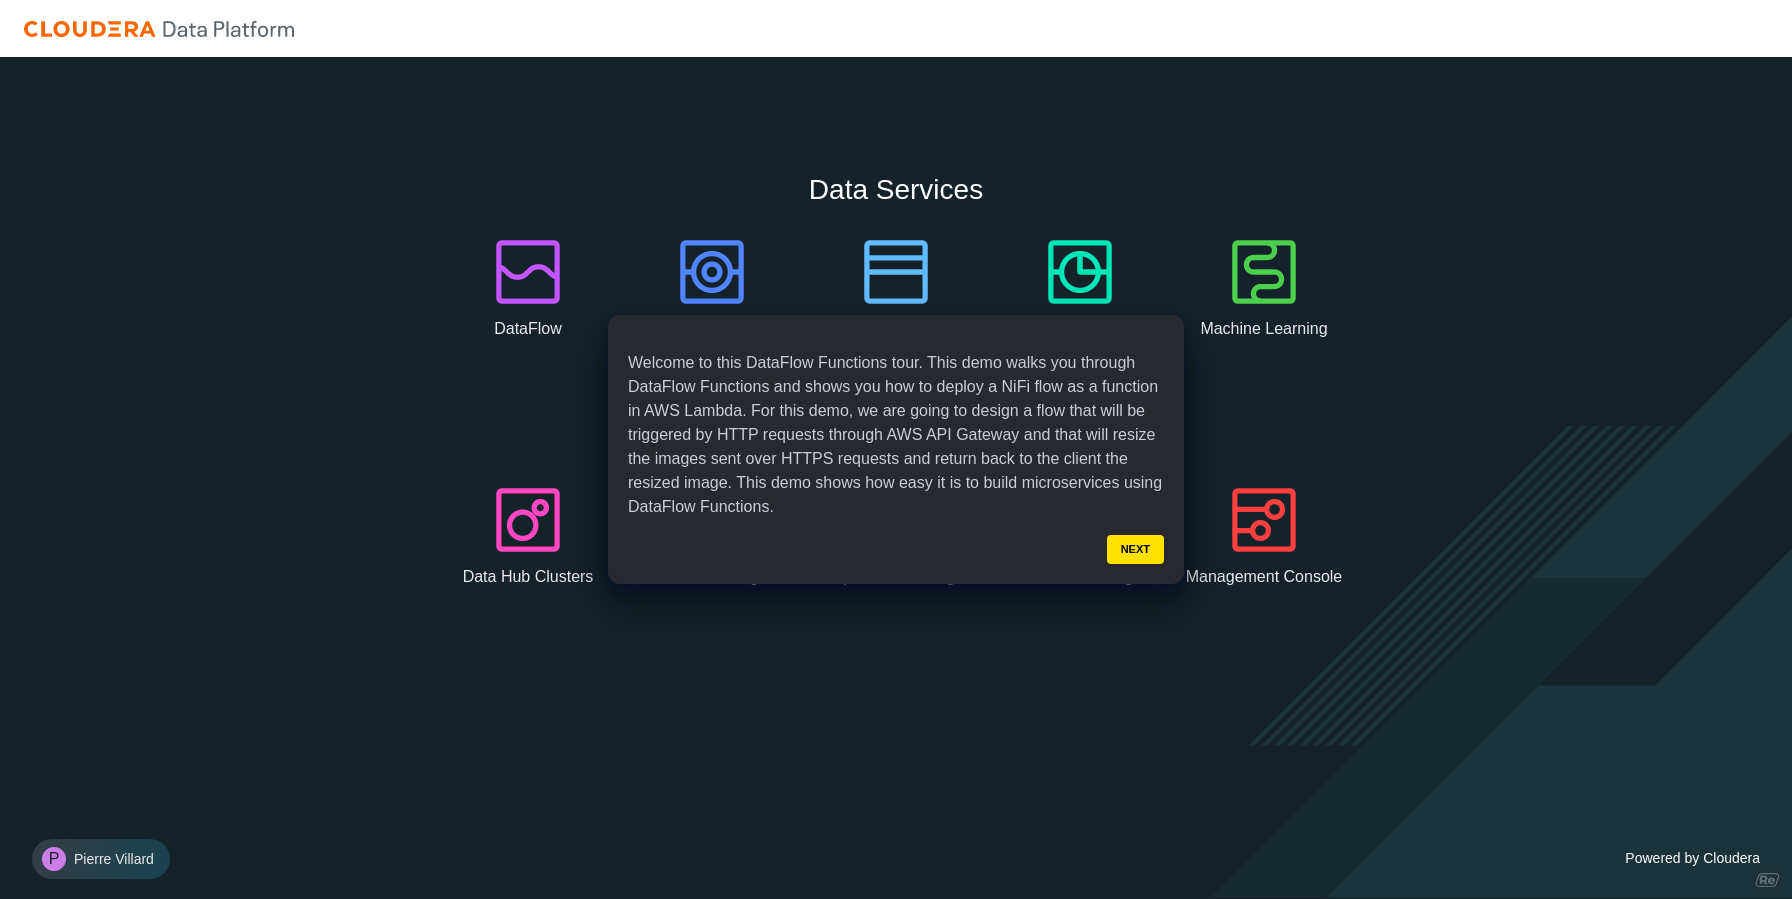Click the Data Platform header text
Screen dimensions: 1792x899
pyautogui.click(x=228, y=29)
